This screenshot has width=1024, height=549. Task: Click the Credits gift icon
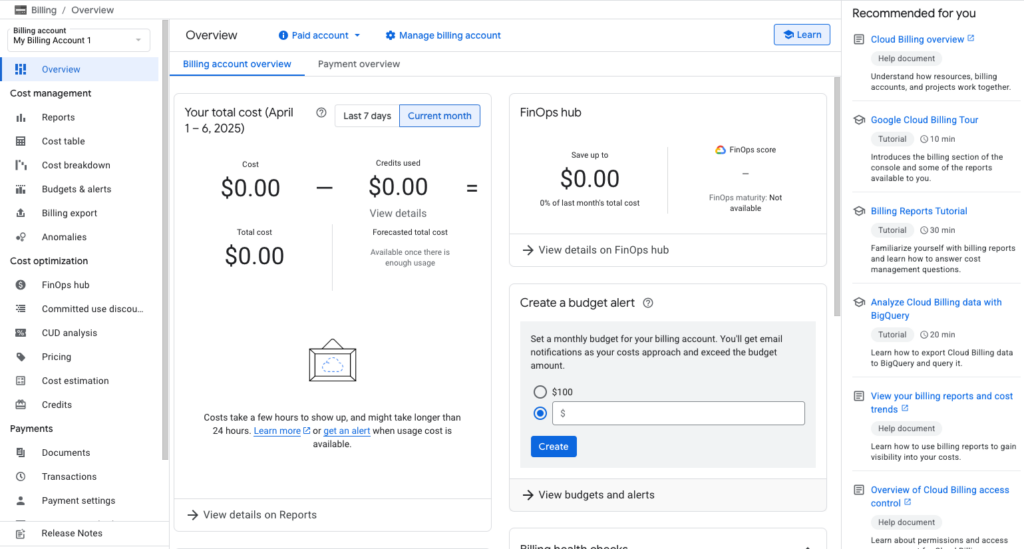click(21, 405)
